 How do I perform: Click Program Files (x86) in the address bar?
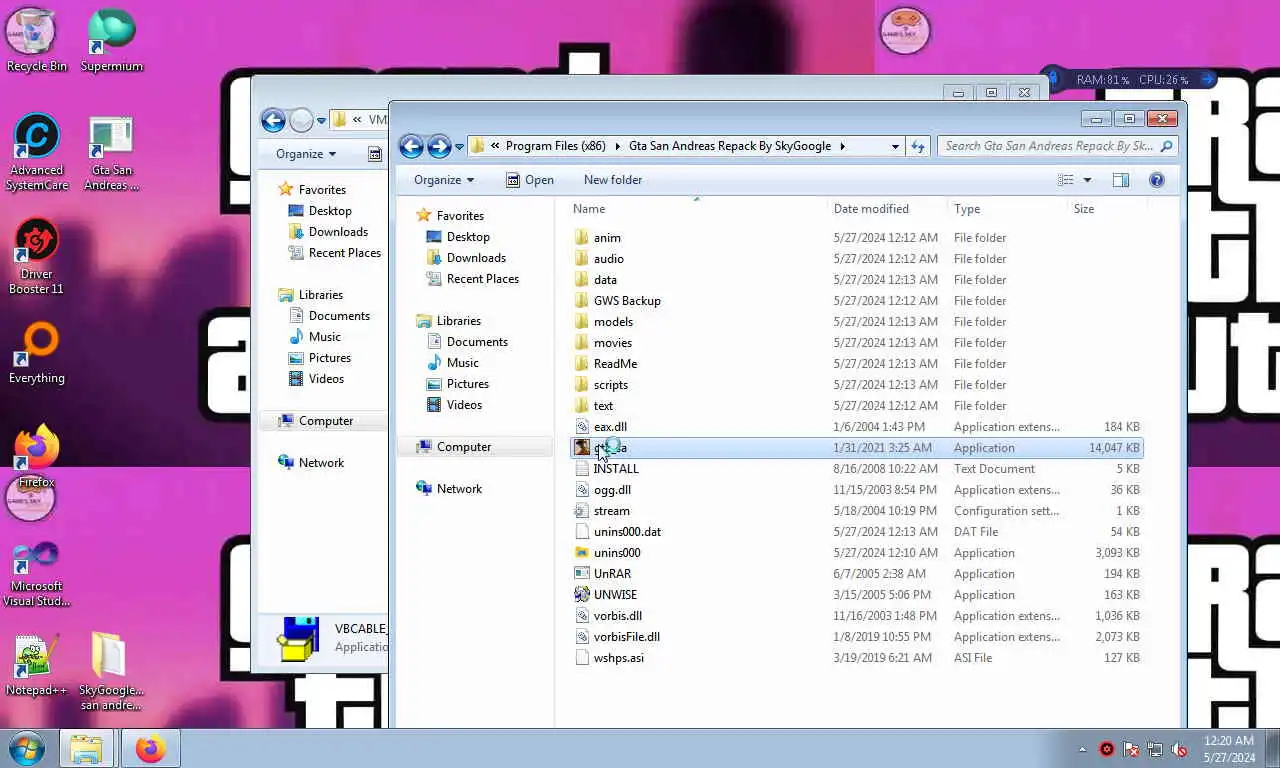[x=555, y=146]
